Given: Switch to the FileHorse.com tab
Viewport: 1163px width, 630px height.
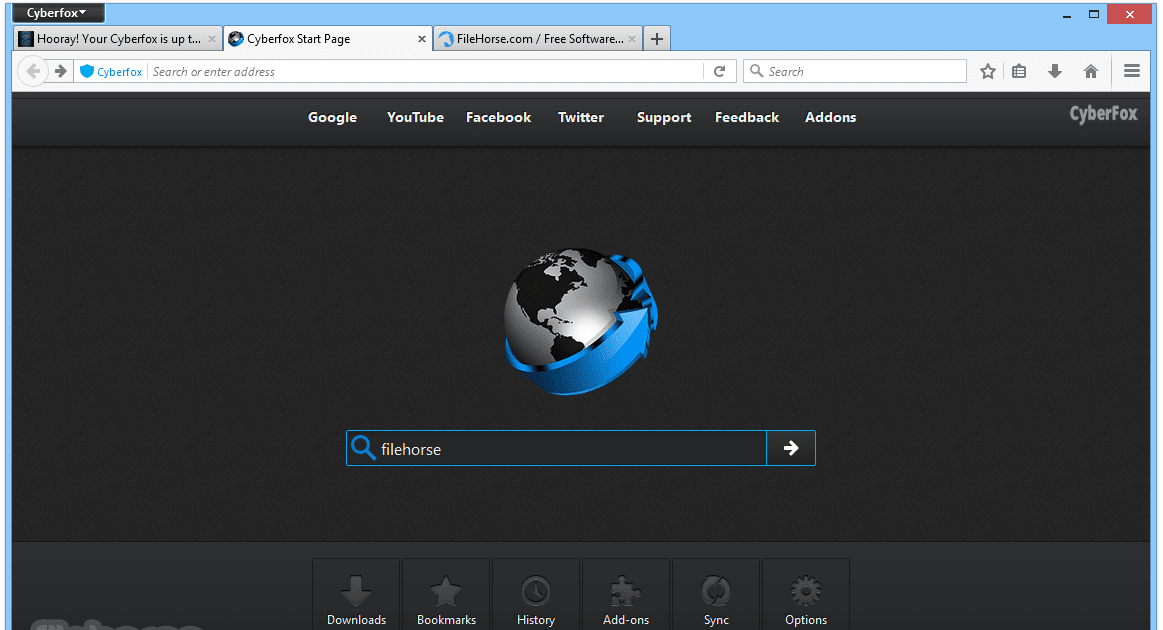Looking at the screenshot, I should coord(538,39).
